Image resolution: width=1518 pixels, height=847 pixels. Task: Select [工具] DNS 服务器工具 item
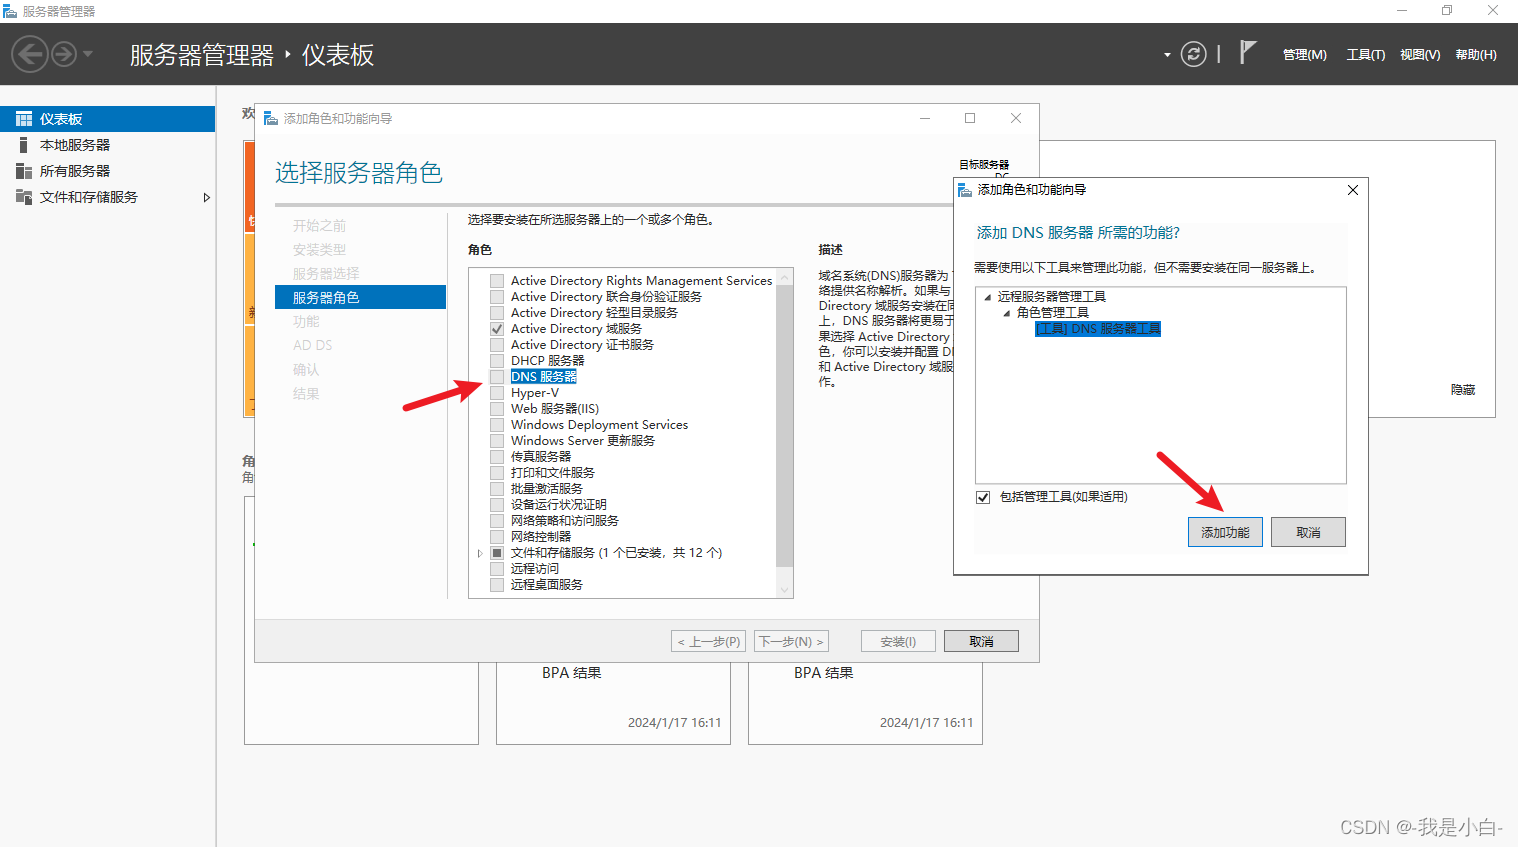click(x=1098, y=329)
